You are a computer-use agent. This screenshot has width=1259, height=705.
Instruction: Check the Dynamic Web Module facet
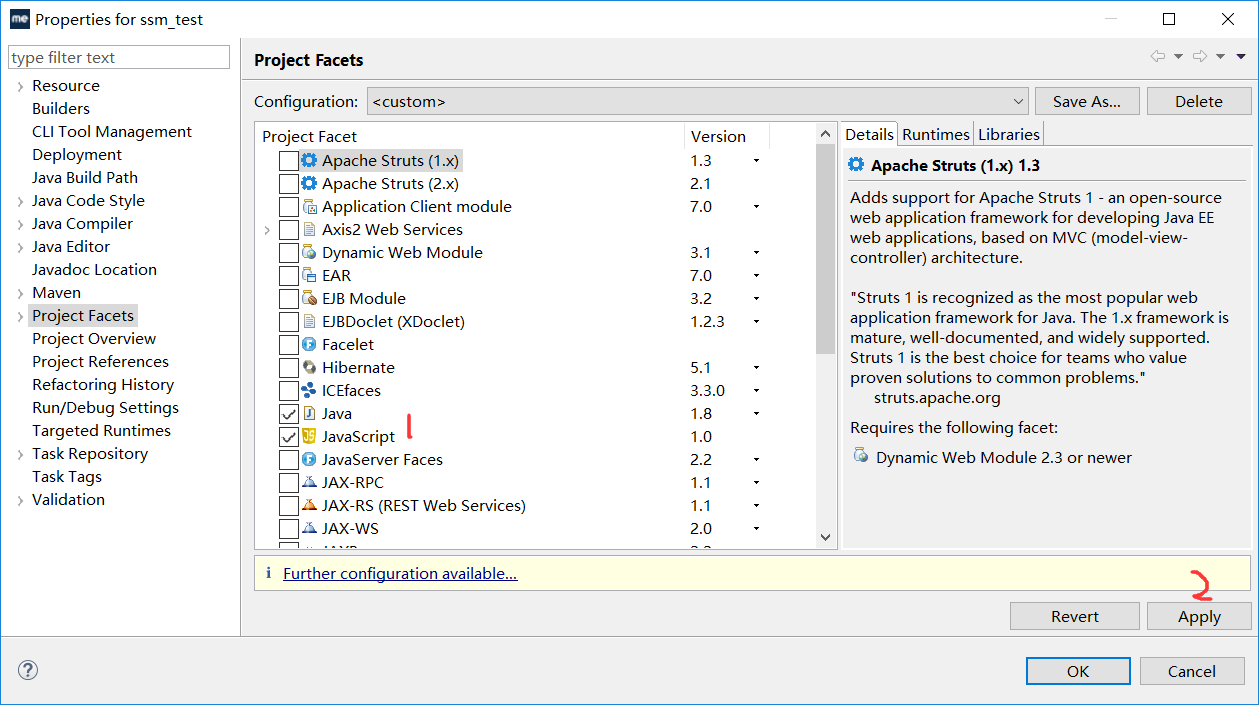coord(288,252)
